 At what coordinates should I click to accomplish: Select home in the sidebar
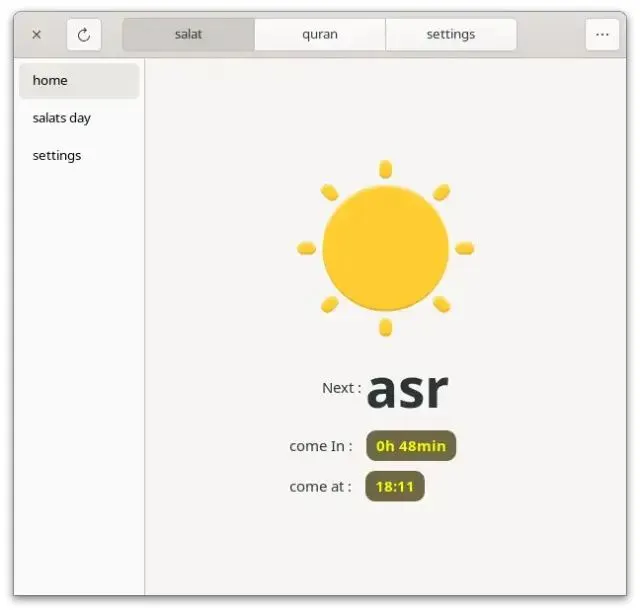coord(79,81)
